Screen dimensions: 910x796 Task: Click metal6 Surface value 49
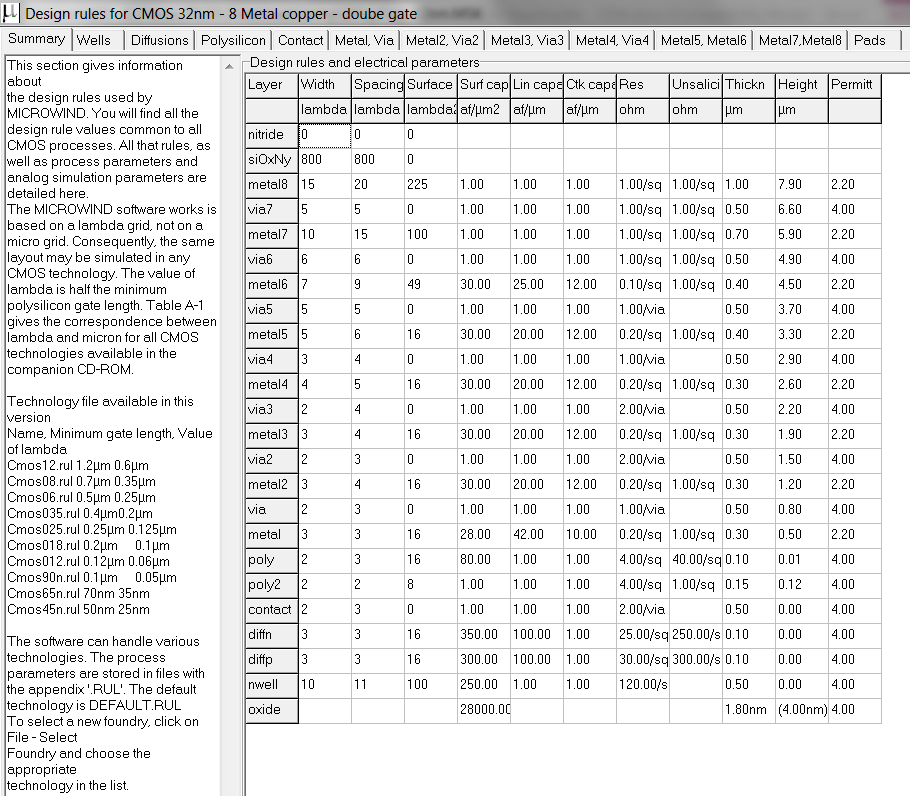431,284
